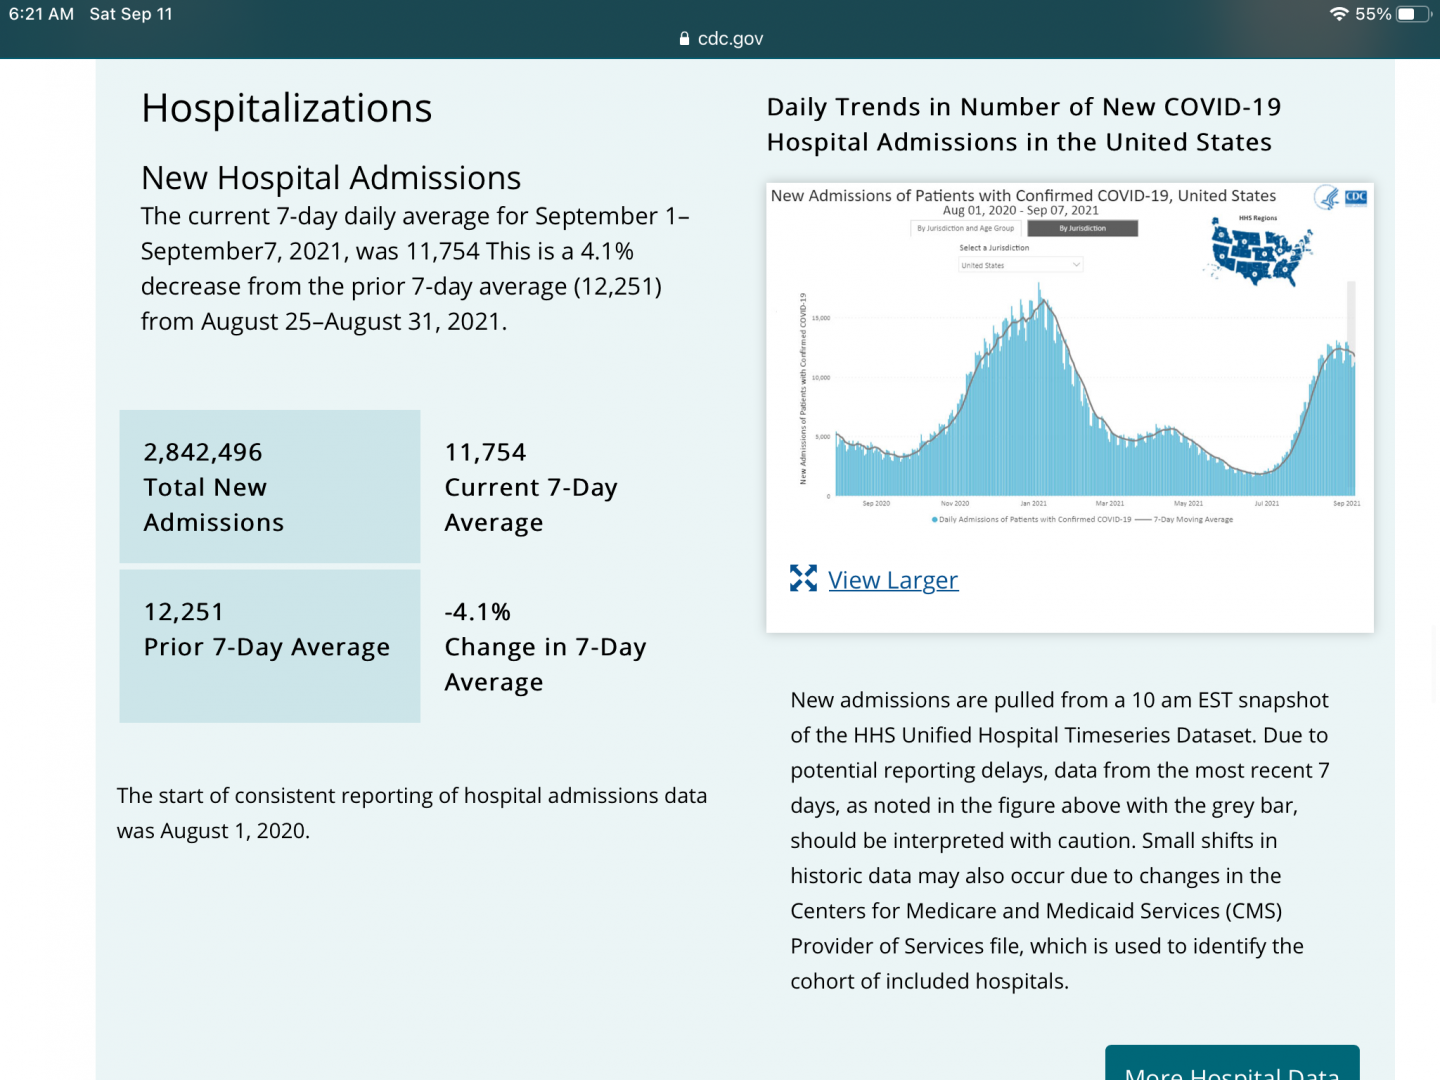The width and height of the screenshot is (1440, 1080).
Task: Click the Daily Trends chart section title
Action: (1023, 124)
